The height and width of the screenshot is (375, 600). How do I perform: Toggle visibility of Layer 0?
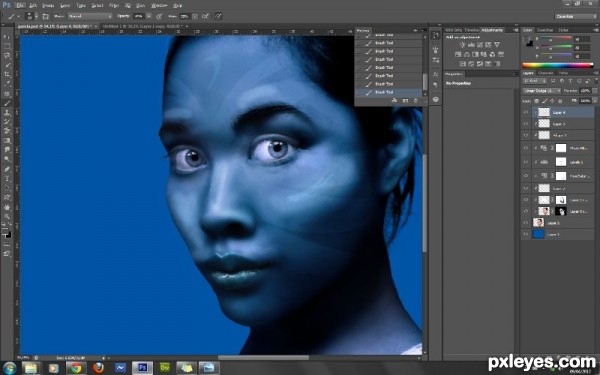click(526, 223)
